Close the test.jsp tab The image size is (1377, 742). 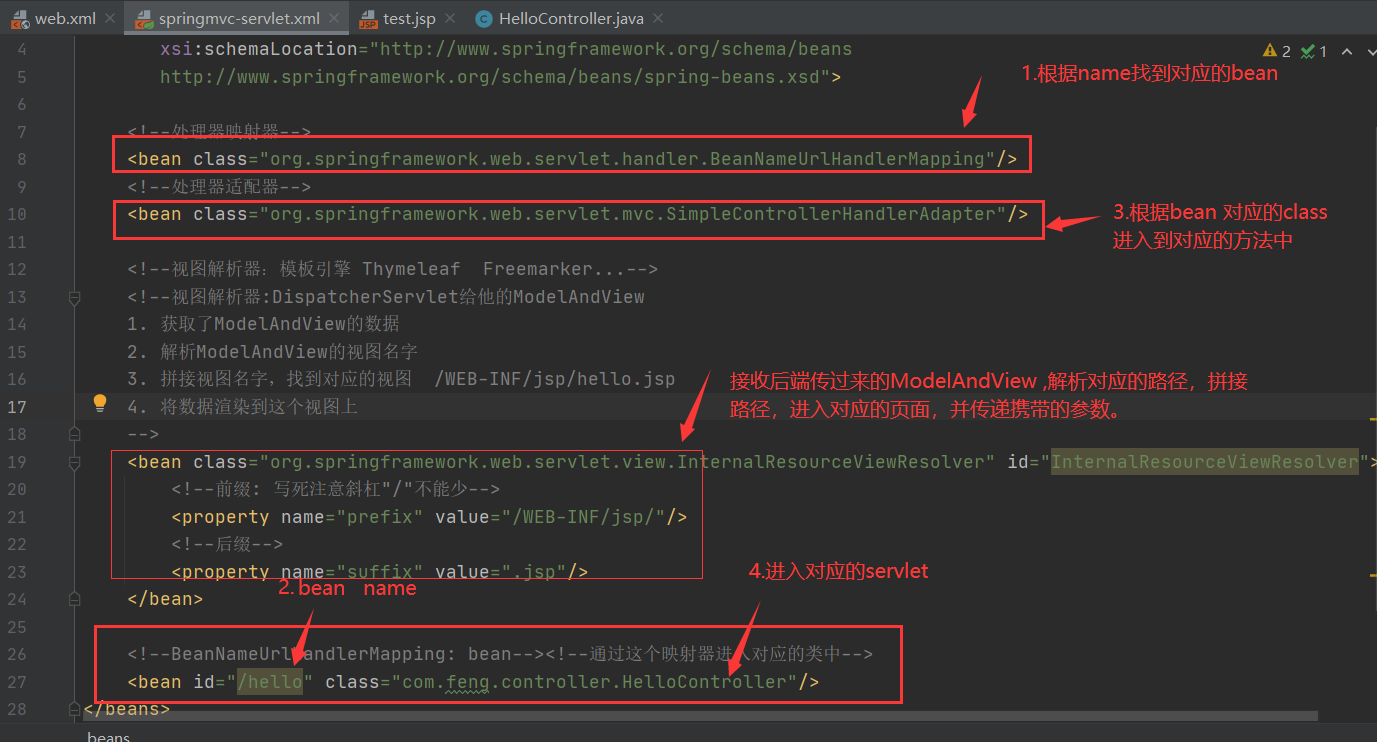(x=450, y=19)
